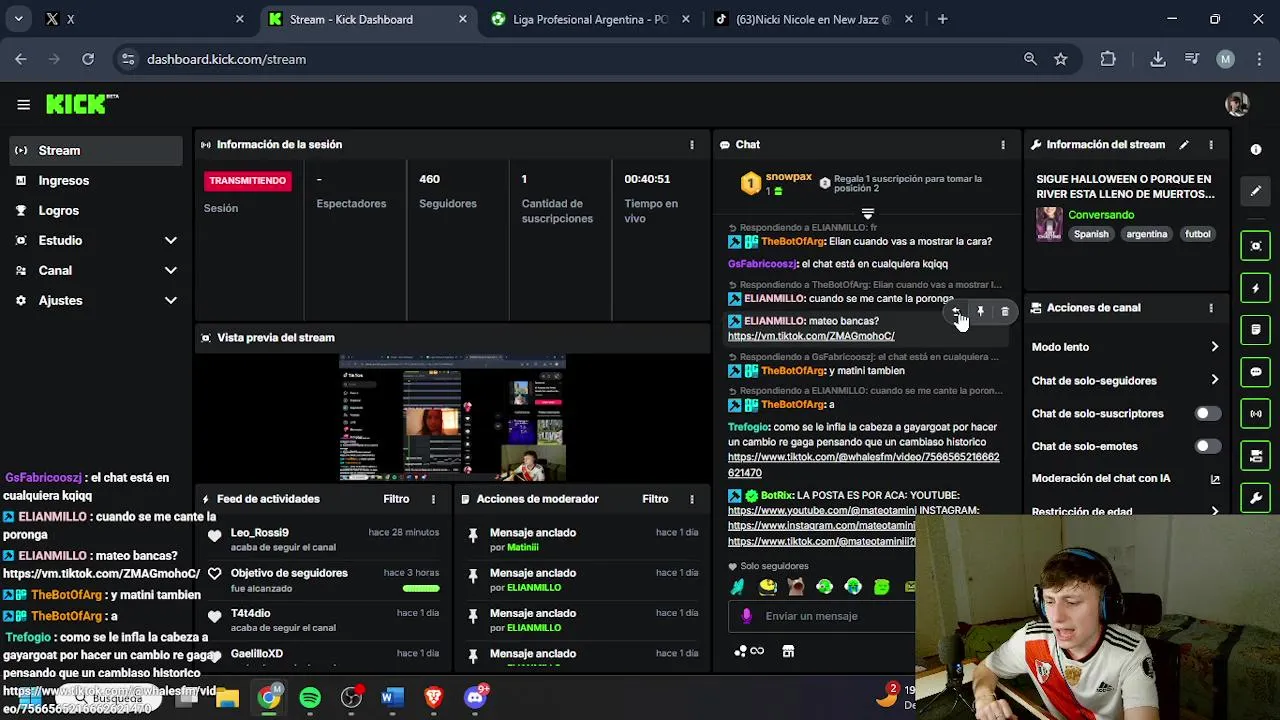Collapse the chat leaderboard handle below snowpax

[867, 214]
